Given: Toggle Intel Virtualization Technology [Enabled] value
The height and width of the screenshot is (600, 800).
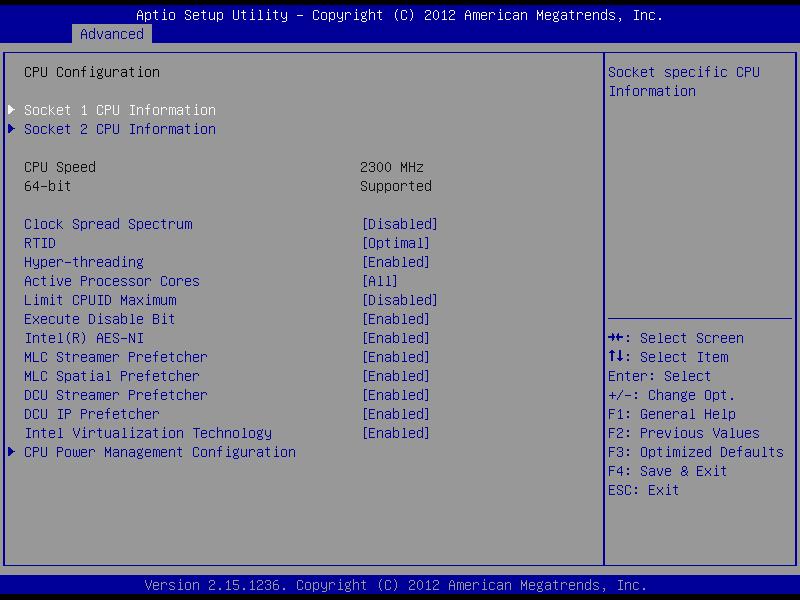Looking at the screenshot, I should 396,433.
